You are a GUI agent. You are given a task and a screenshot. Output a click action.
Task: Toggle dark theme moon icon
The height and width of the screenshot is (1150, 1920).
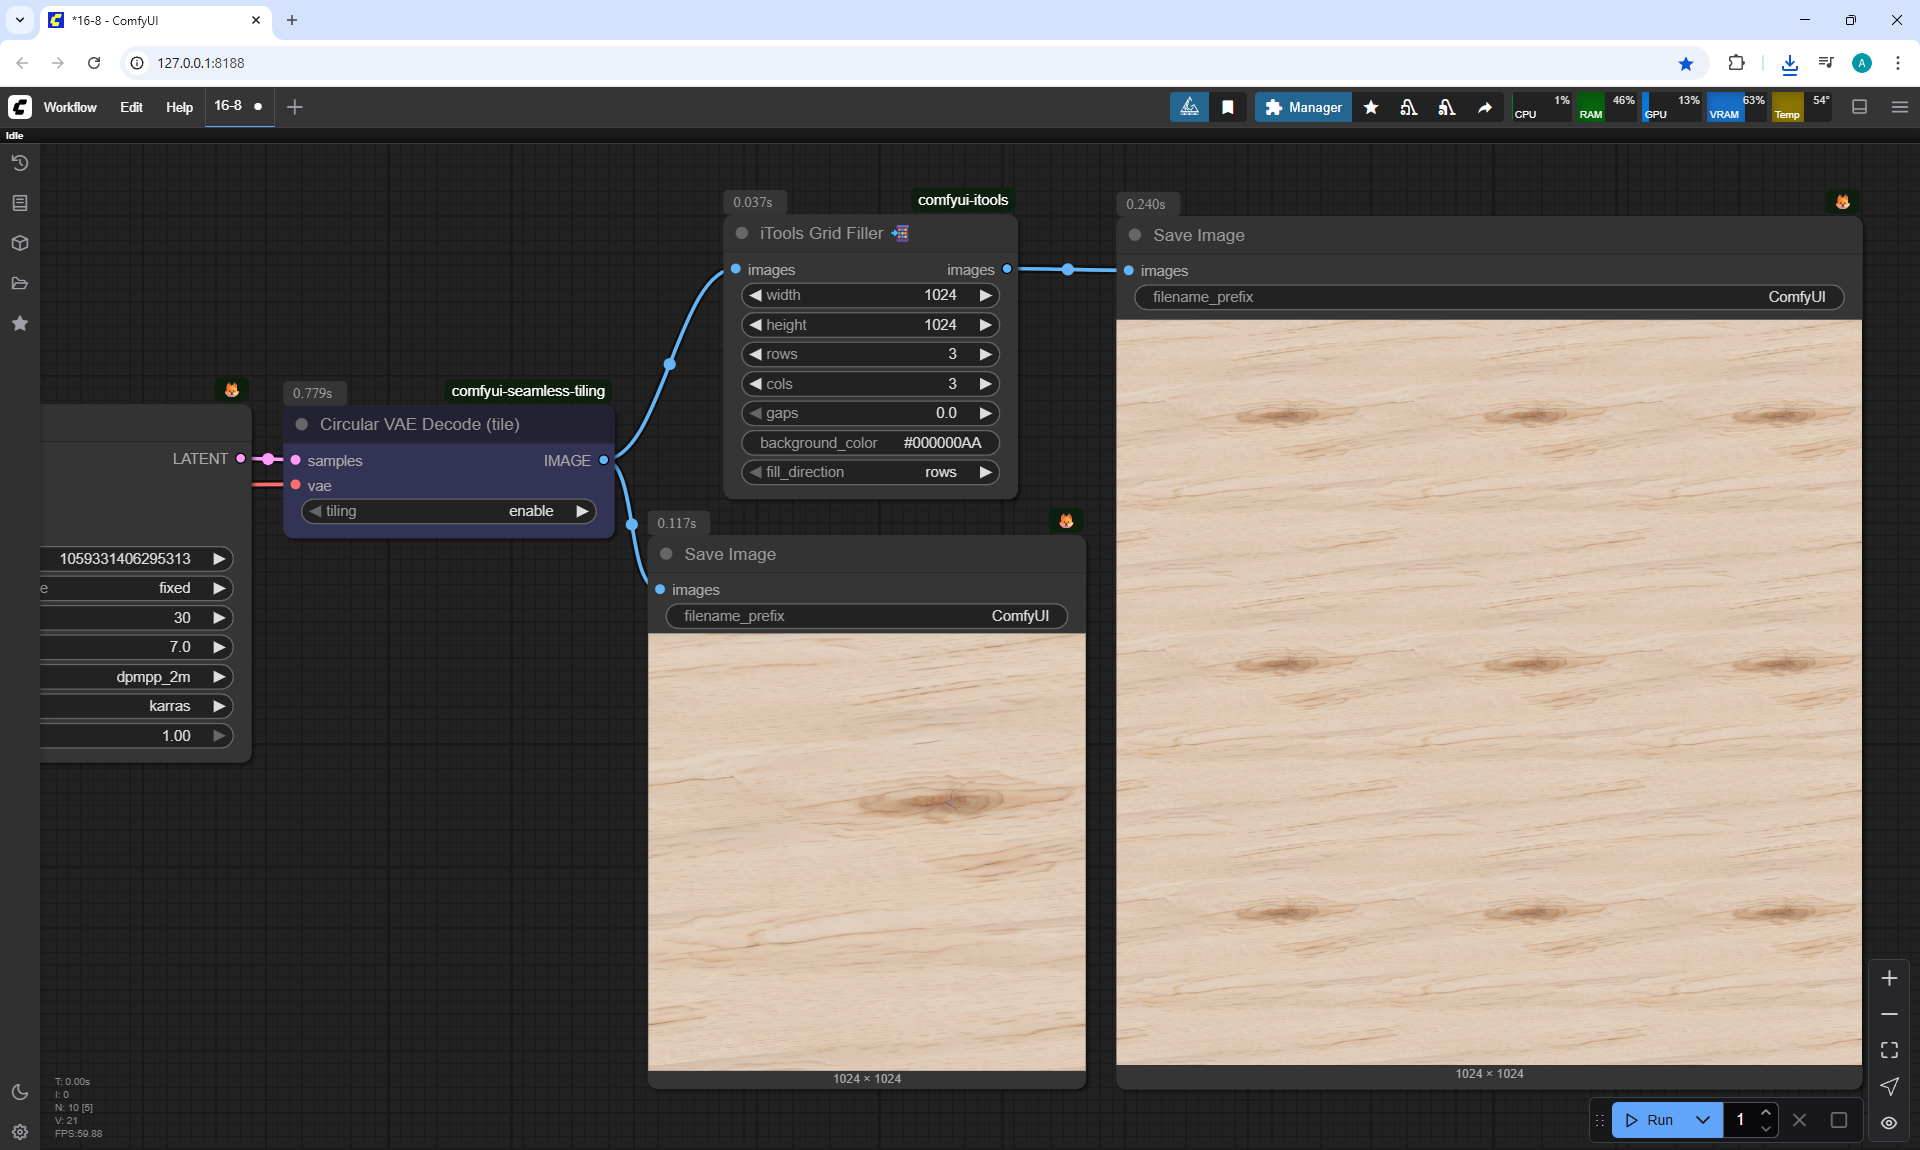coord(20,1092)
